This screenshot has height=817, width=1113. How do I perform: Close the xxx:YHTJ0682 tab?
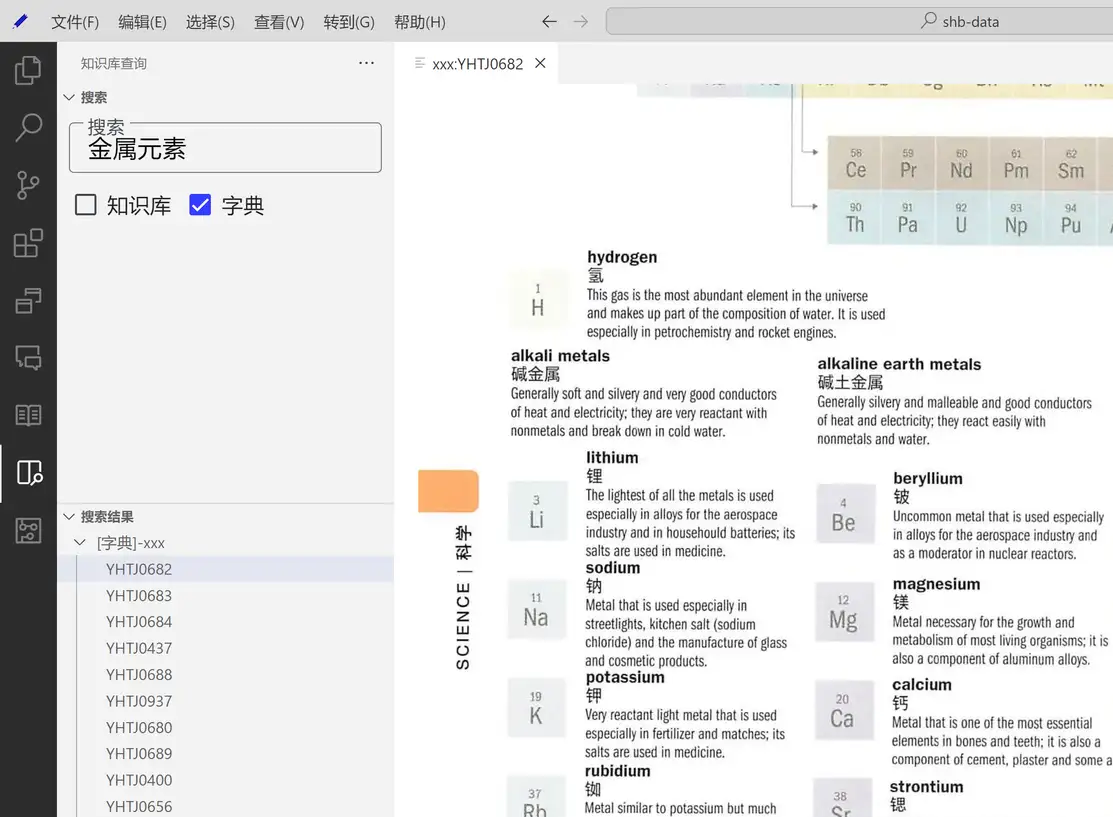(x=540, y=63)
